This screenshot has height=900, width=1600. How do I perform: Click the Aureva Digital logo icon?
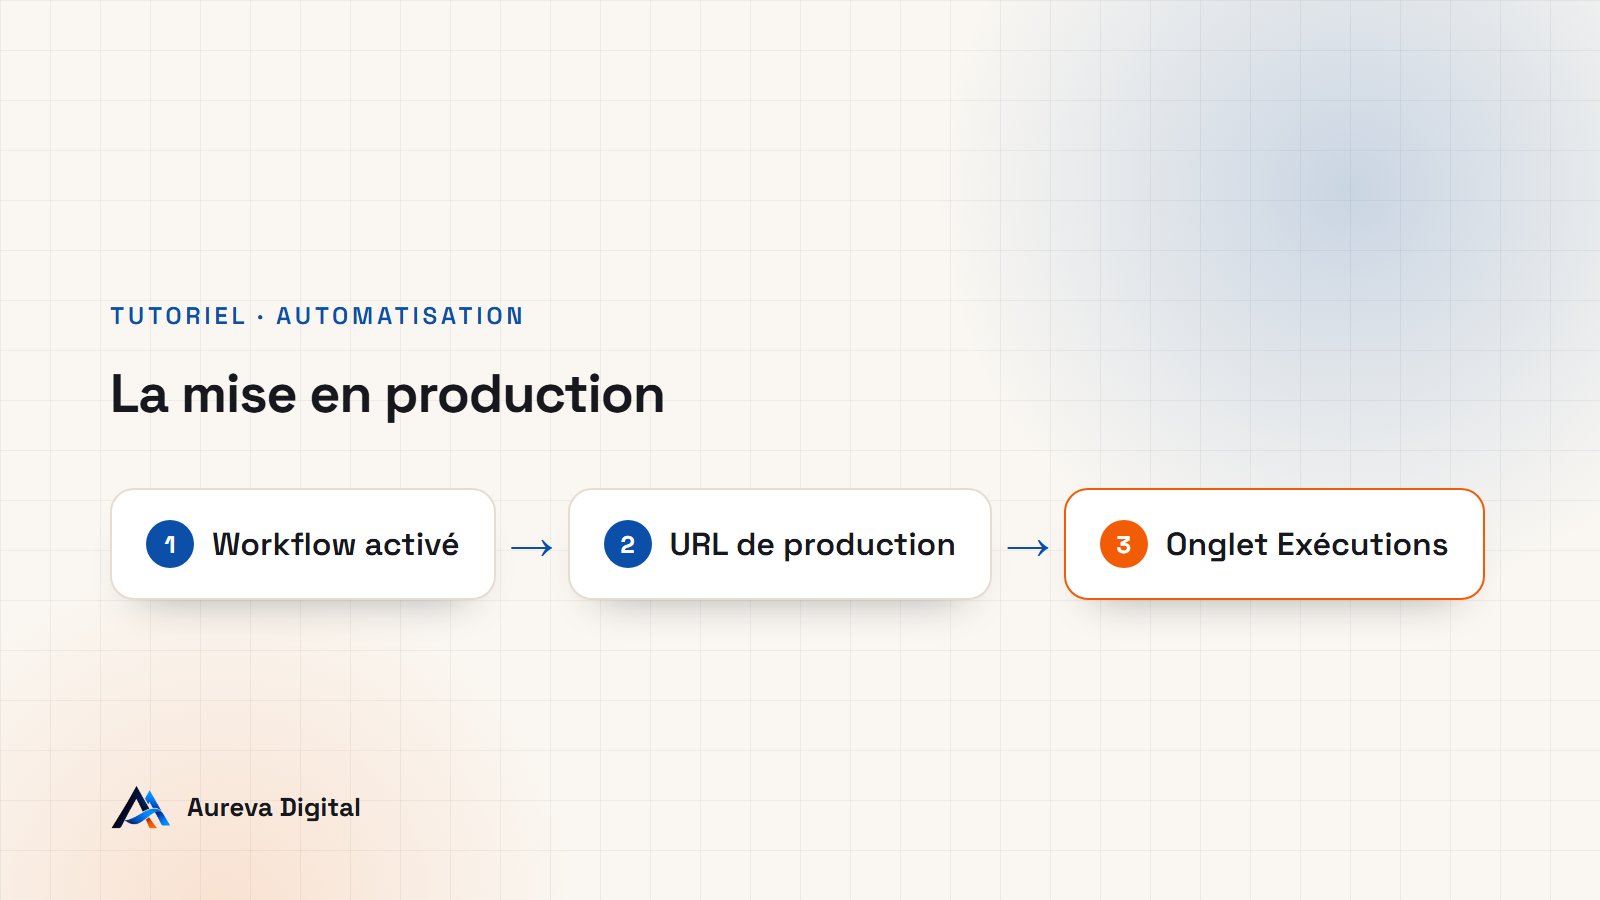click(x=141, y=808)
